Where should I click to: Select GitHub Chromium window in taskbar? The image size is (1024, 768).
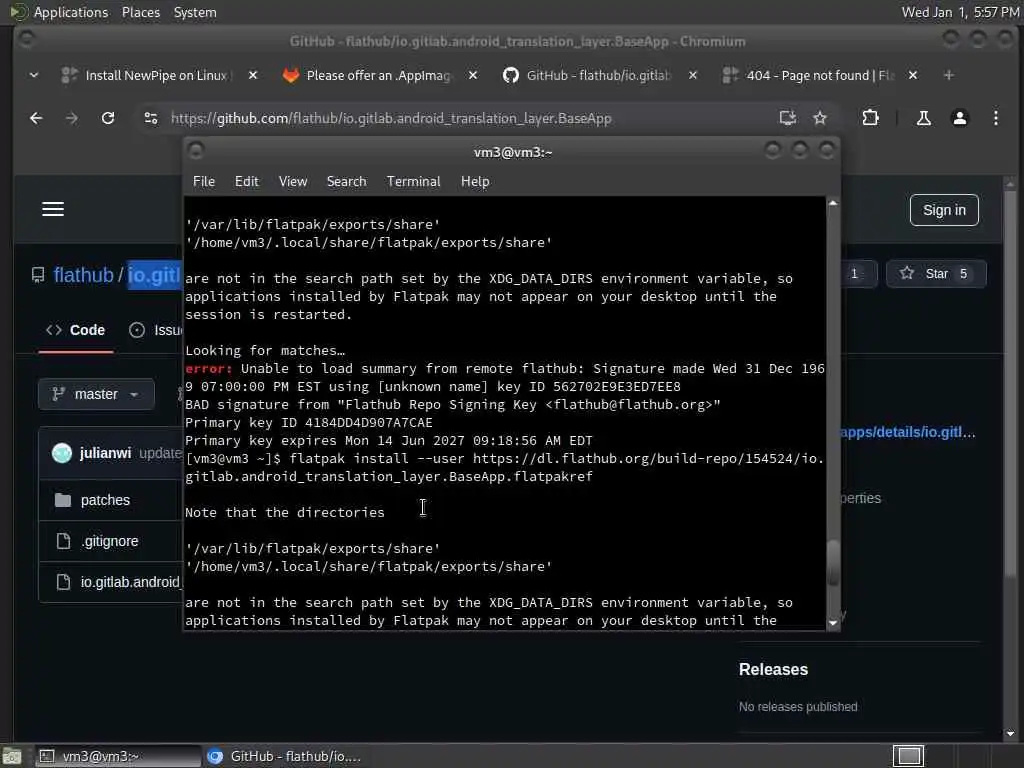tap(285, 756)
